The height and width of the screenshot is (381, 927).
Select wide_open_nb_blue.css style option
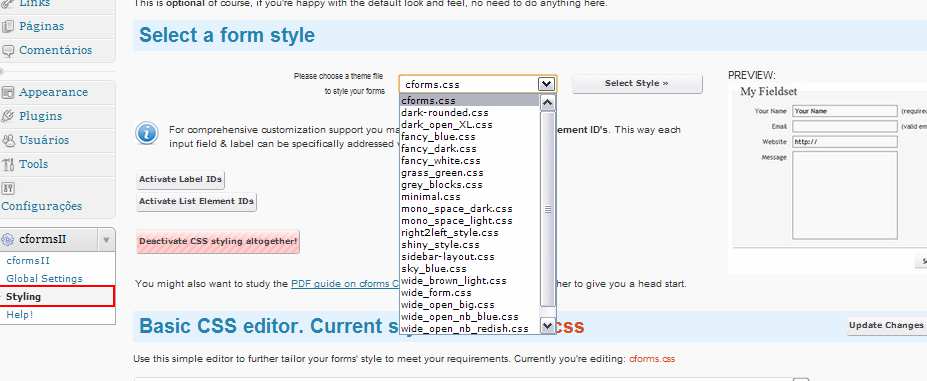click(470, 317)
